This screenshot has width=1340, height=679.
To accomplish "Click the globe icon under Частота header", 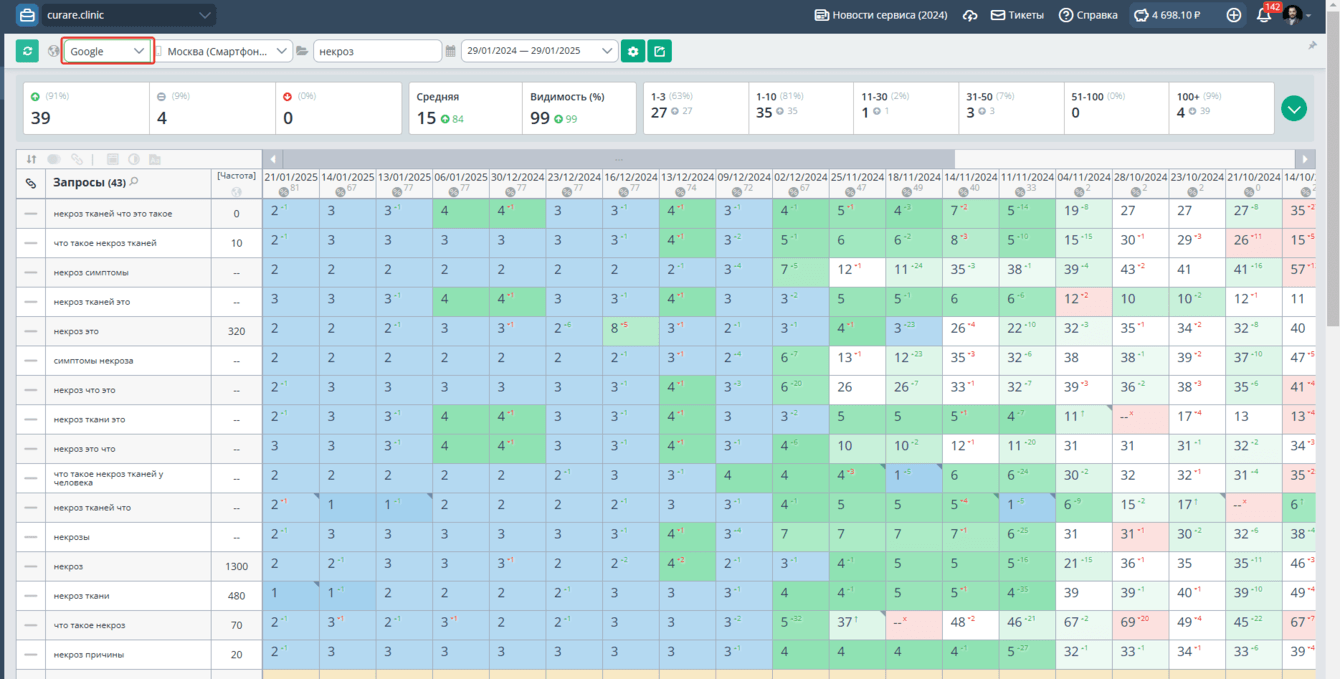I will (236, 191).
